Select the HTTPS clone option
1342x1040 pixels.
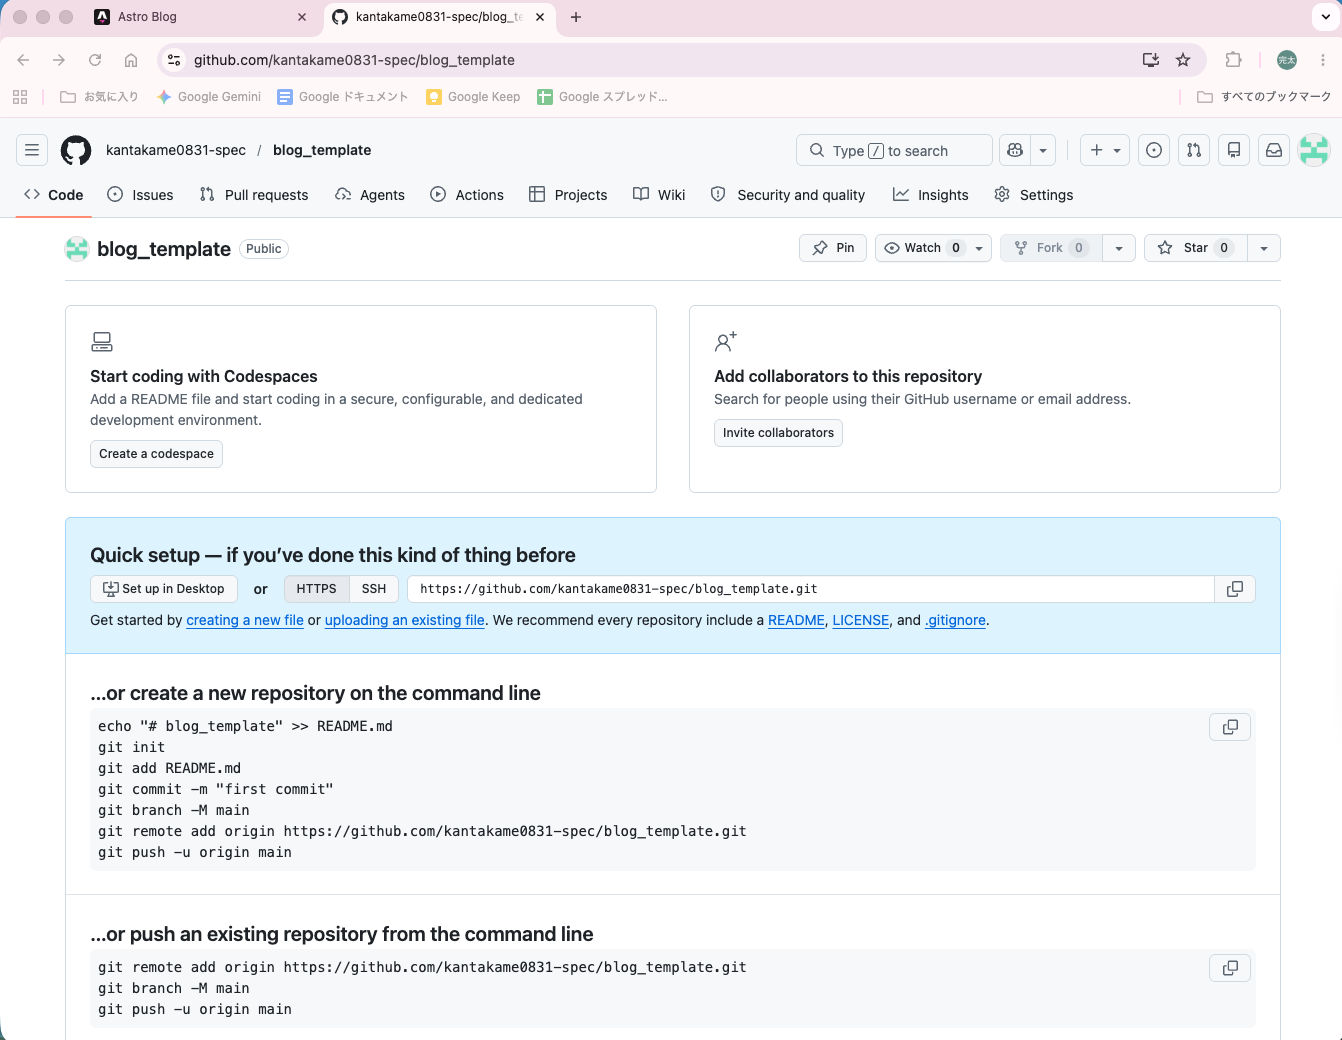pos(316,589)
